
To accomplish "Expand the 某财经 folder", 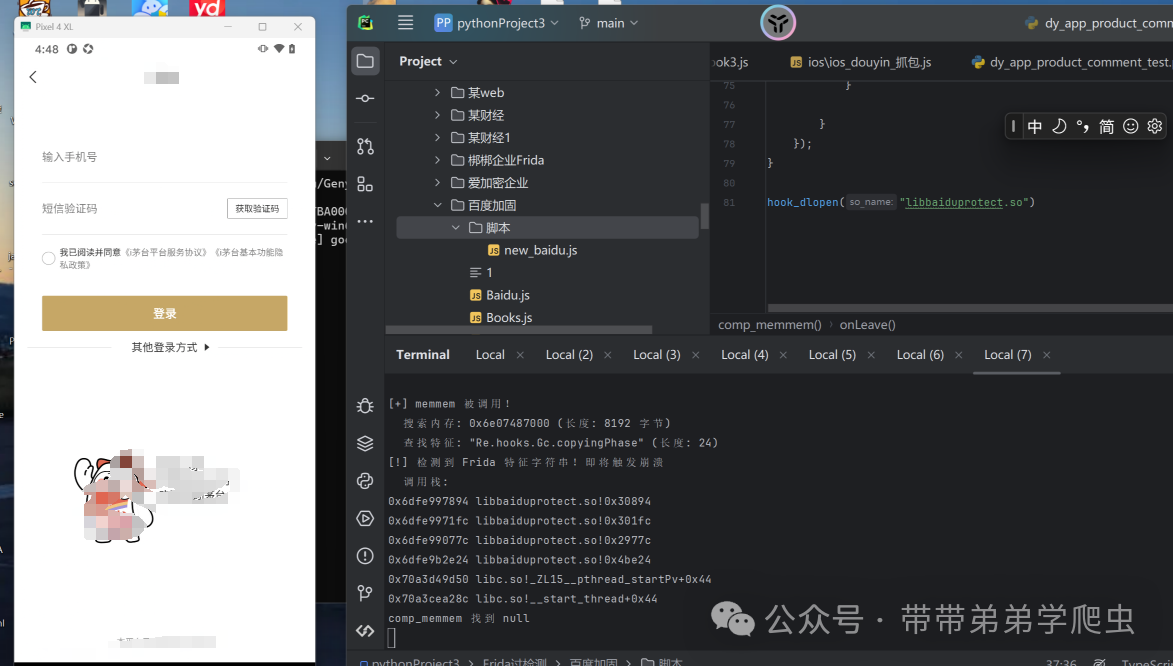I will point(438,115).
